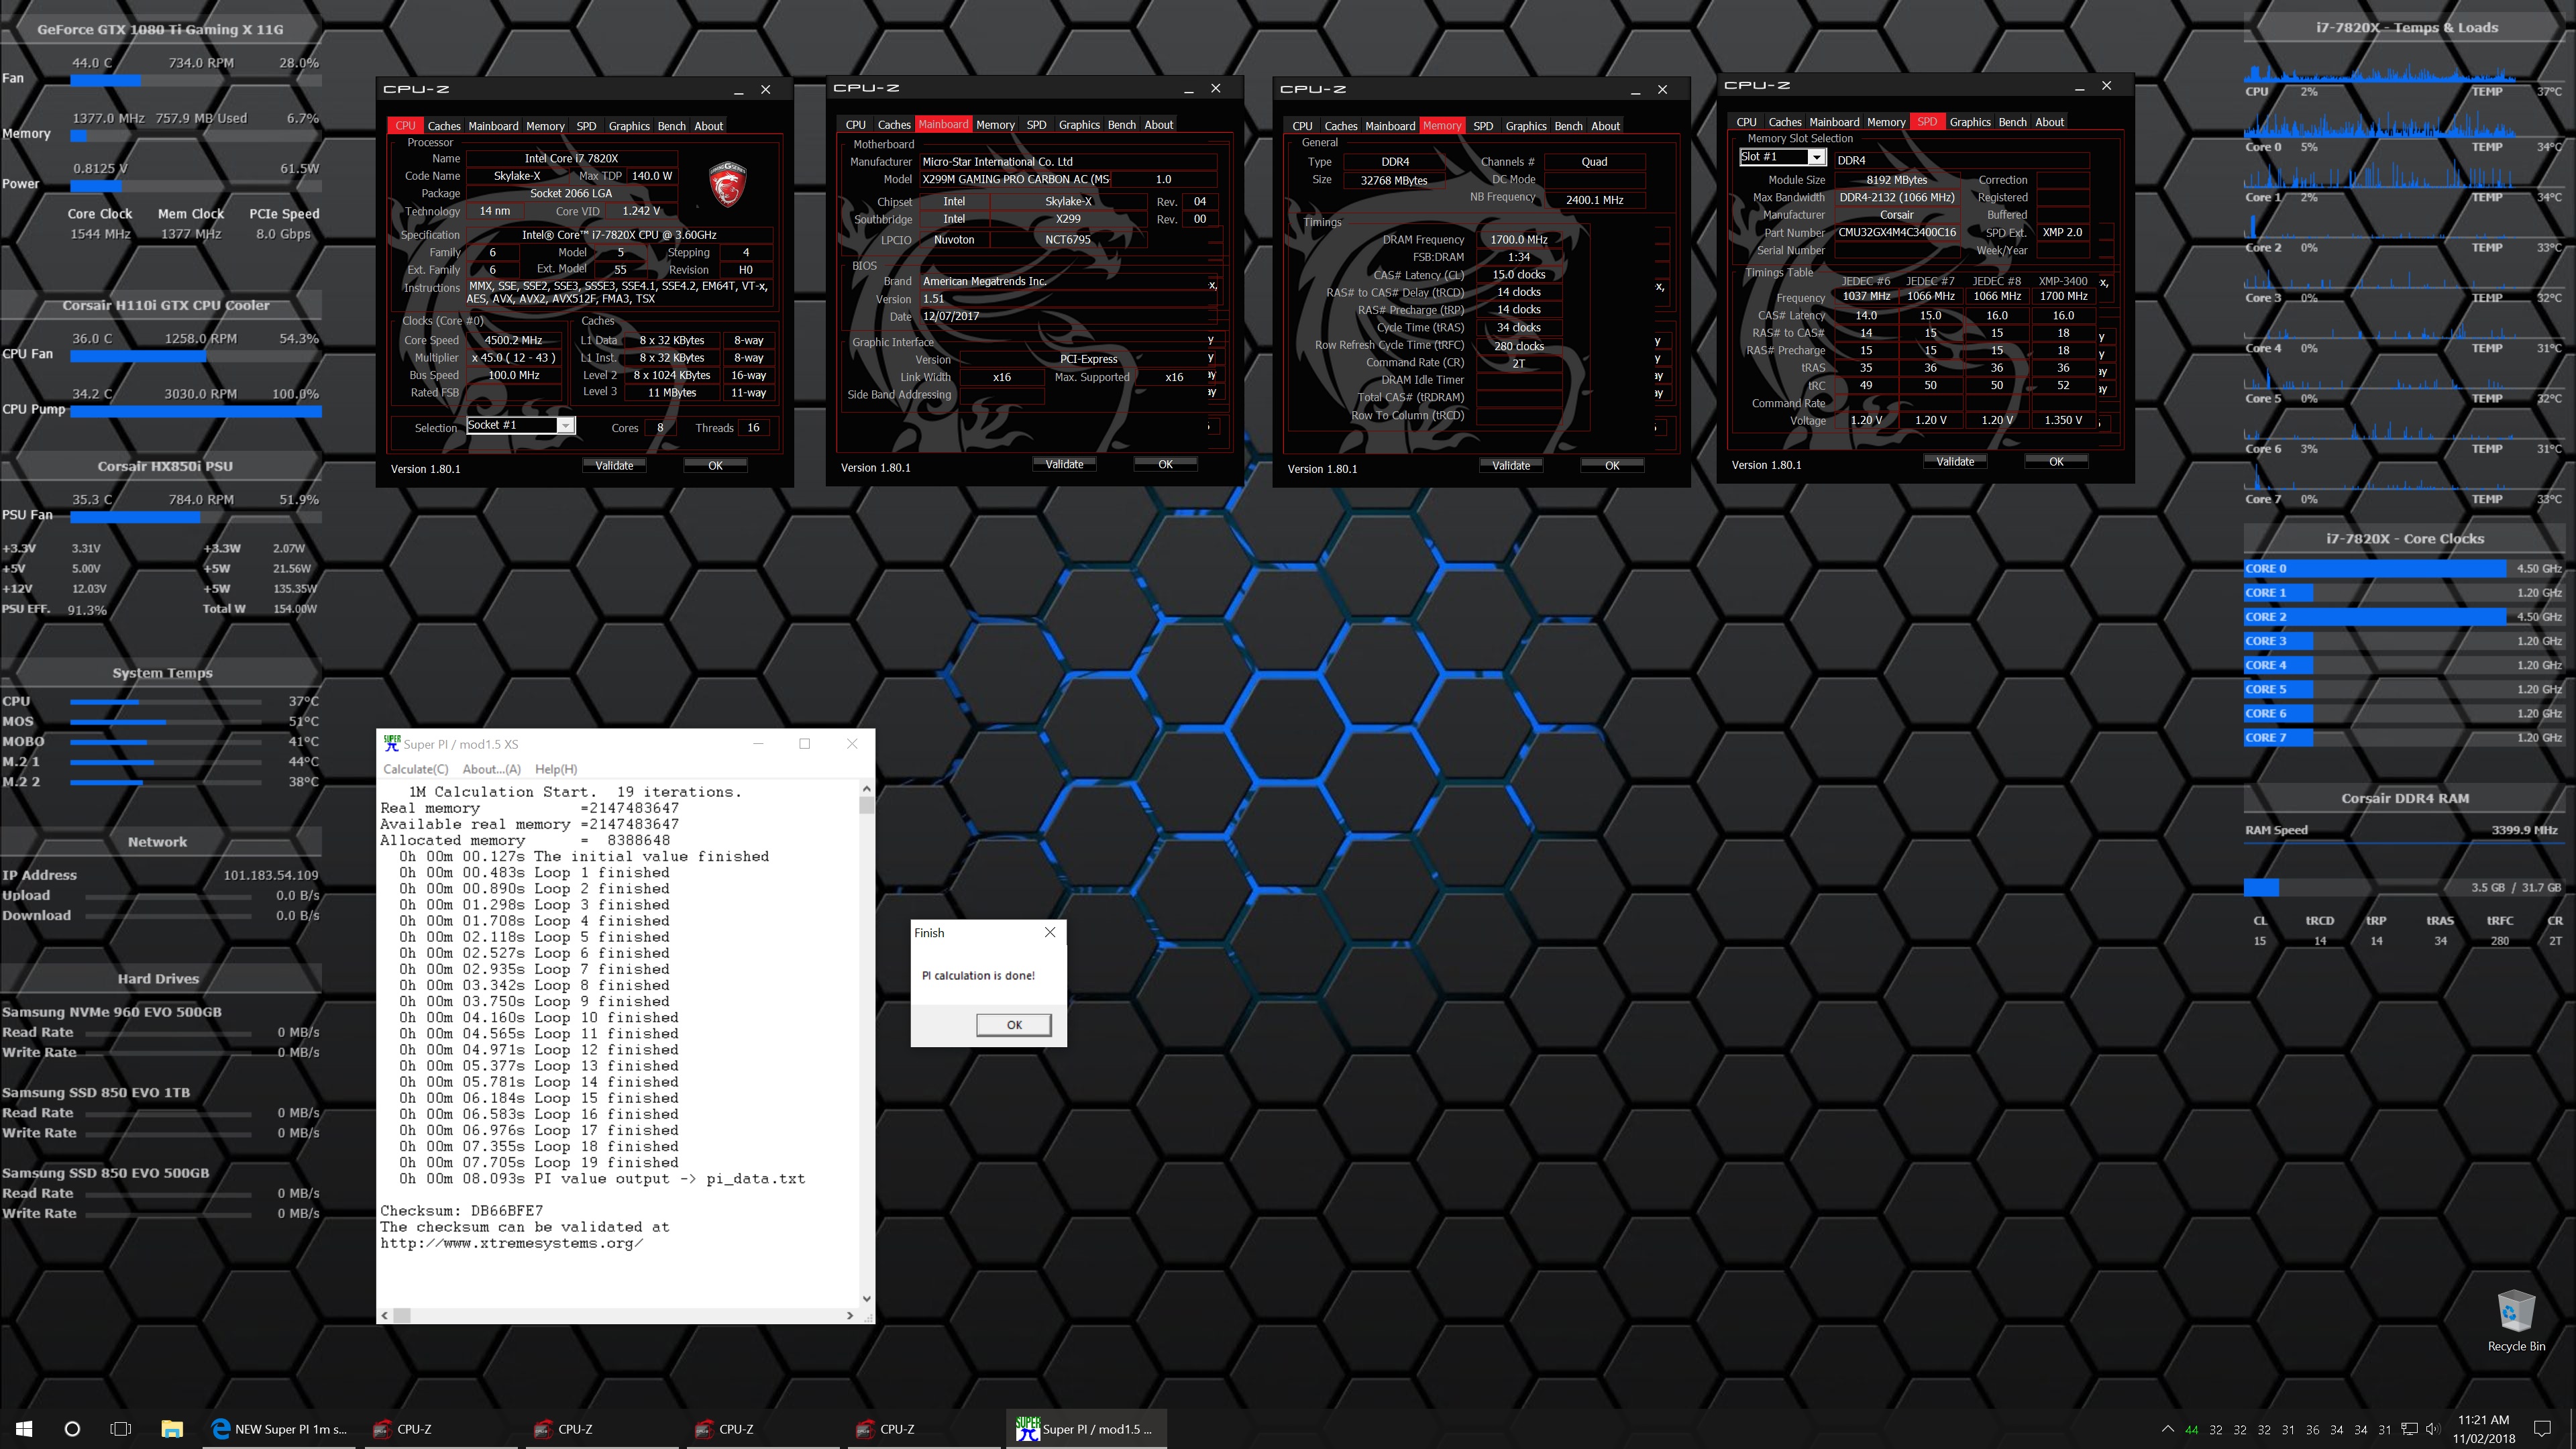
Task: Open Bench tab in Mainboard CPU-Z window
Action: [1121, 125]
